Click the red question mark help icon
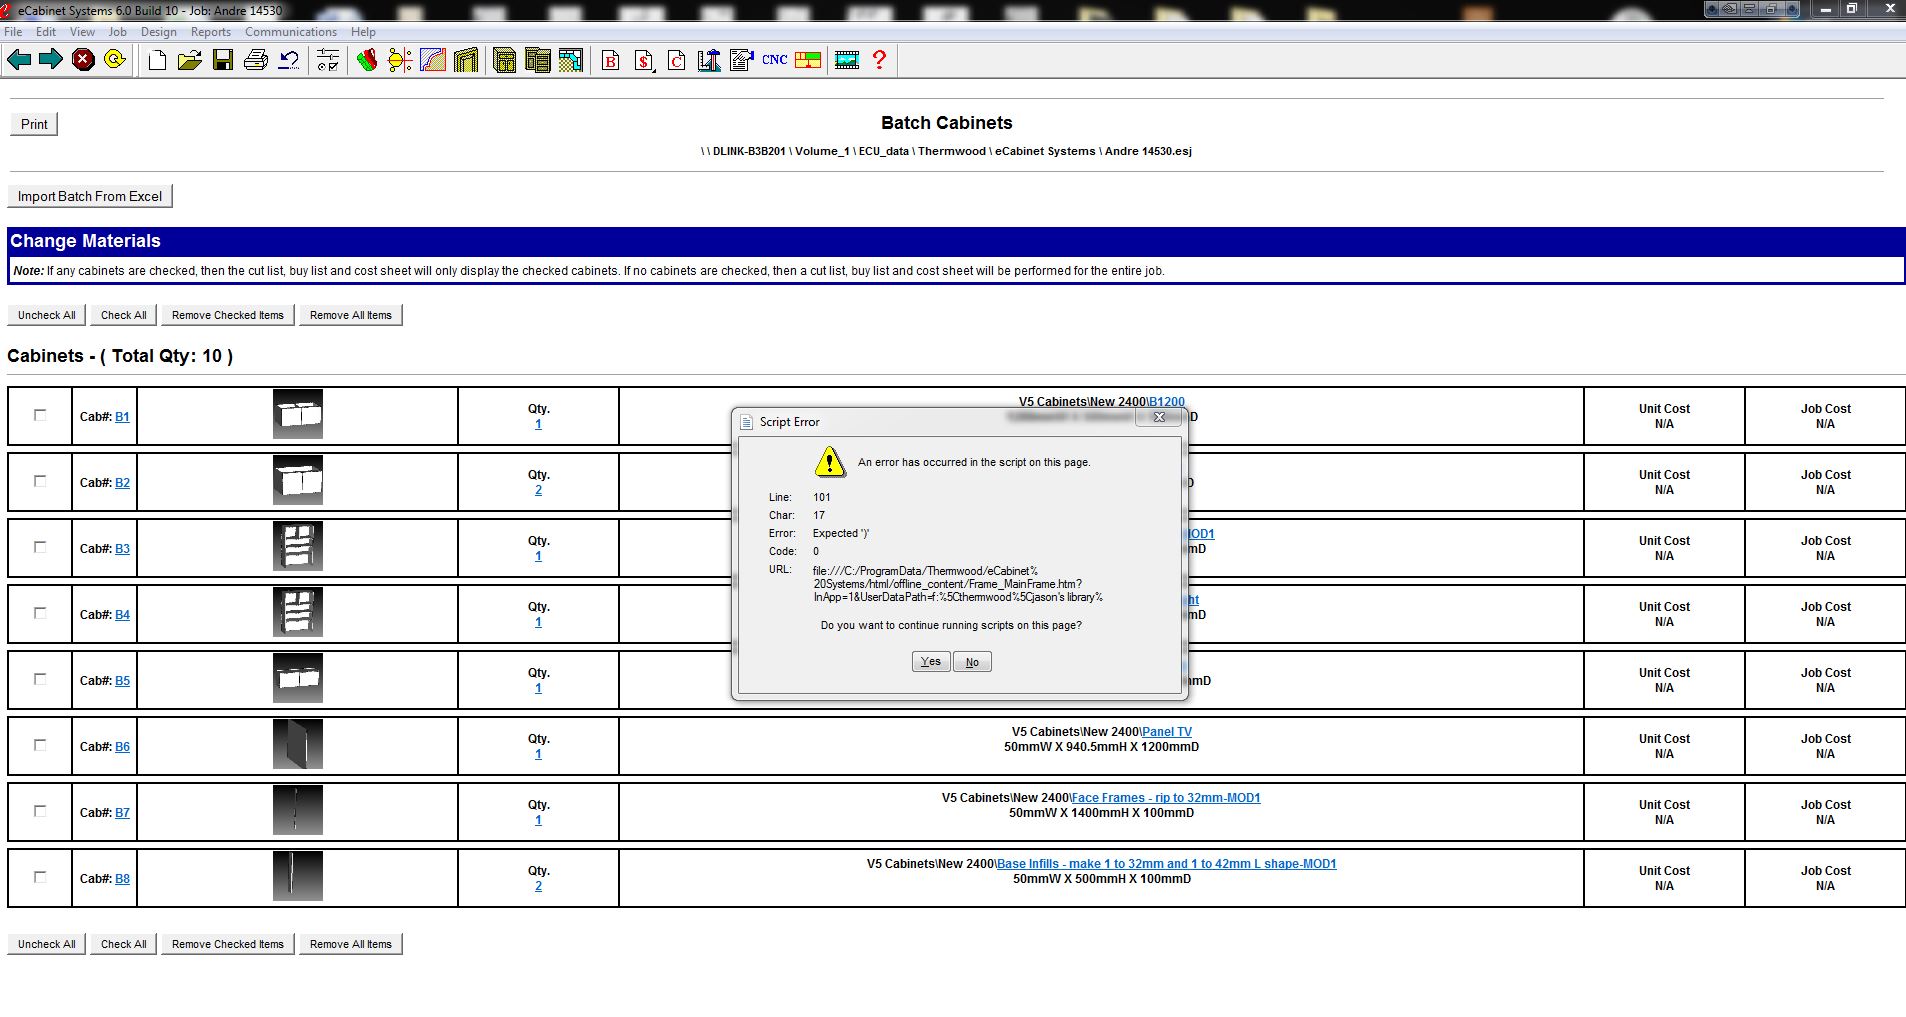The height and width of the screenshot is (1017, 1906). pyautogui.click(x=879, y=60)
